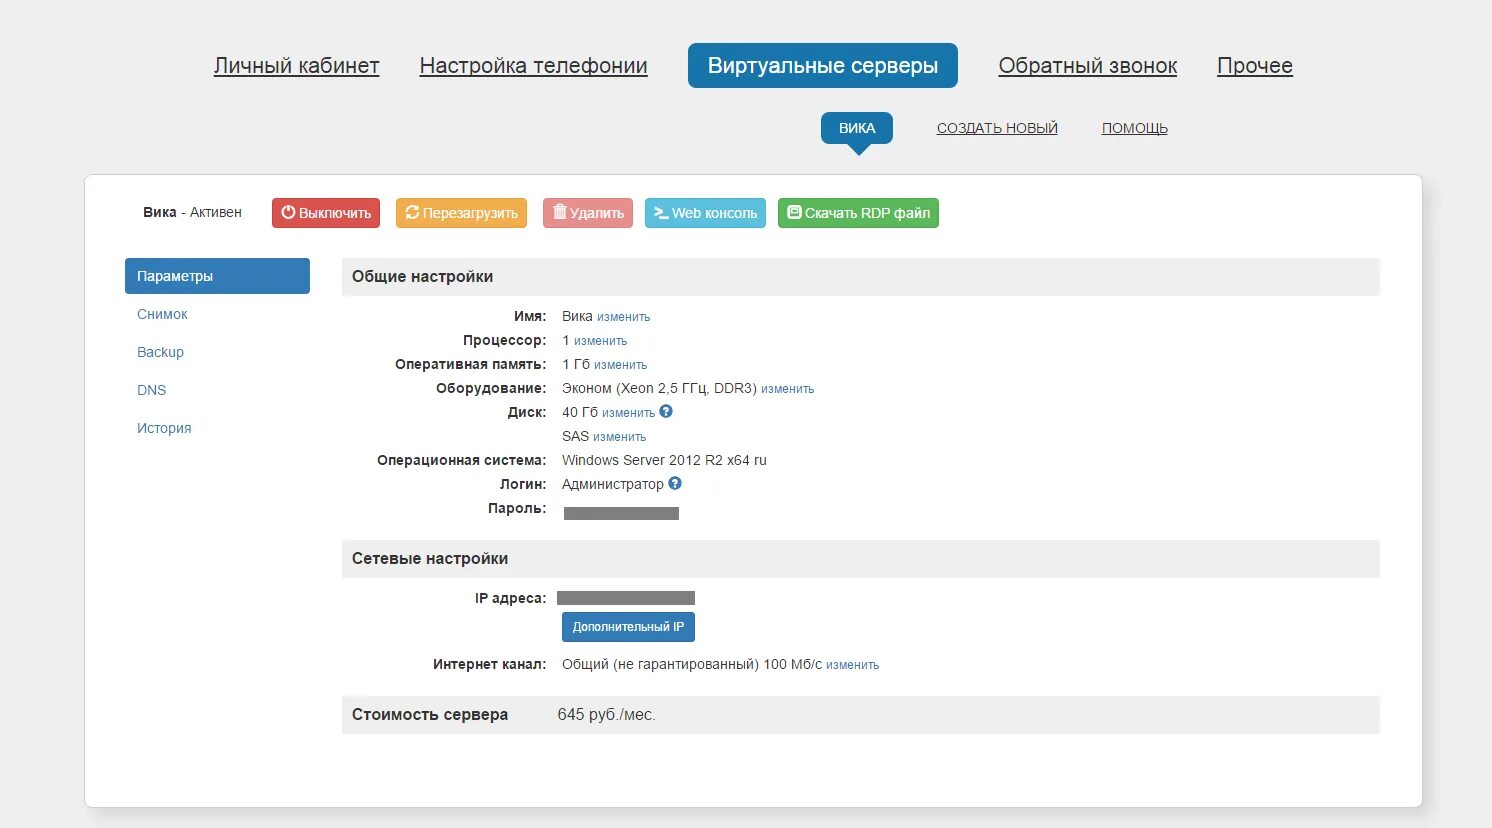The width and height of the screenshot is (1492, 828).
Task: Click изменить next to Оперативная память
Action: pyautogui.click(x=620, y=365)
